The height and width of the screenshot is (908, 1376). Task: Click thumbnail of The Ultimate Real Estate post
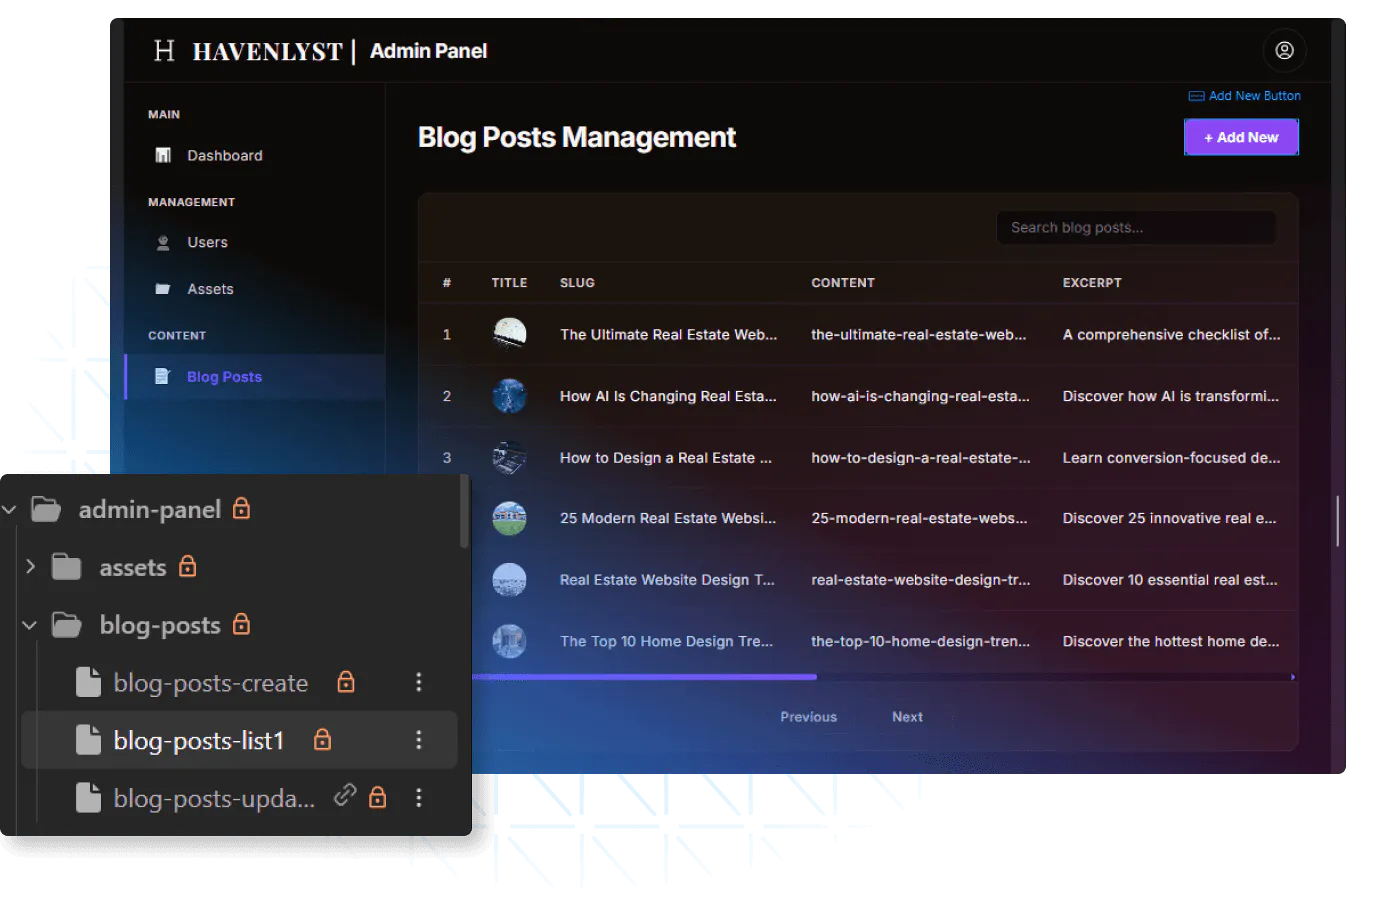tap(510, 334)
